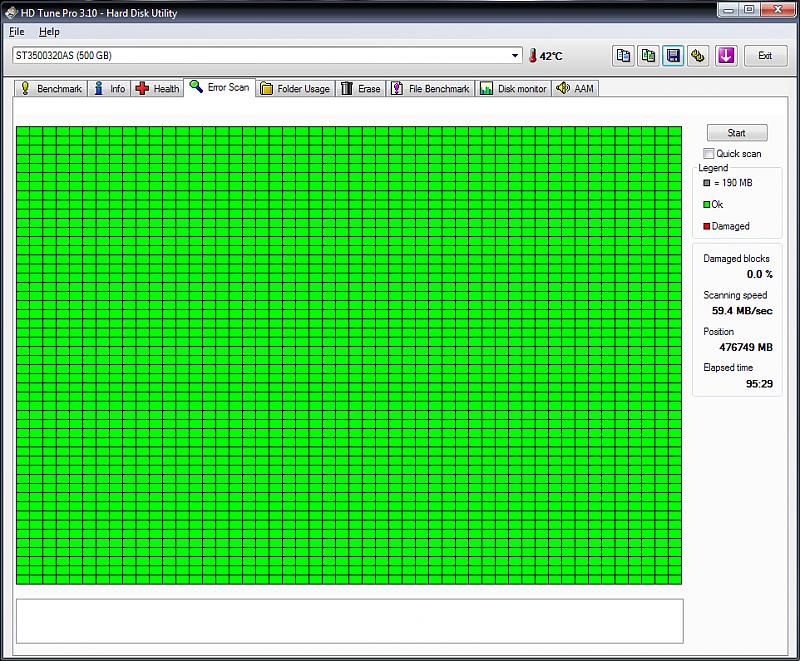Click the 0.0 % damaged blocks value
Image resolution: width=800 pixels, height=661 pixels.
coord(759,274)
